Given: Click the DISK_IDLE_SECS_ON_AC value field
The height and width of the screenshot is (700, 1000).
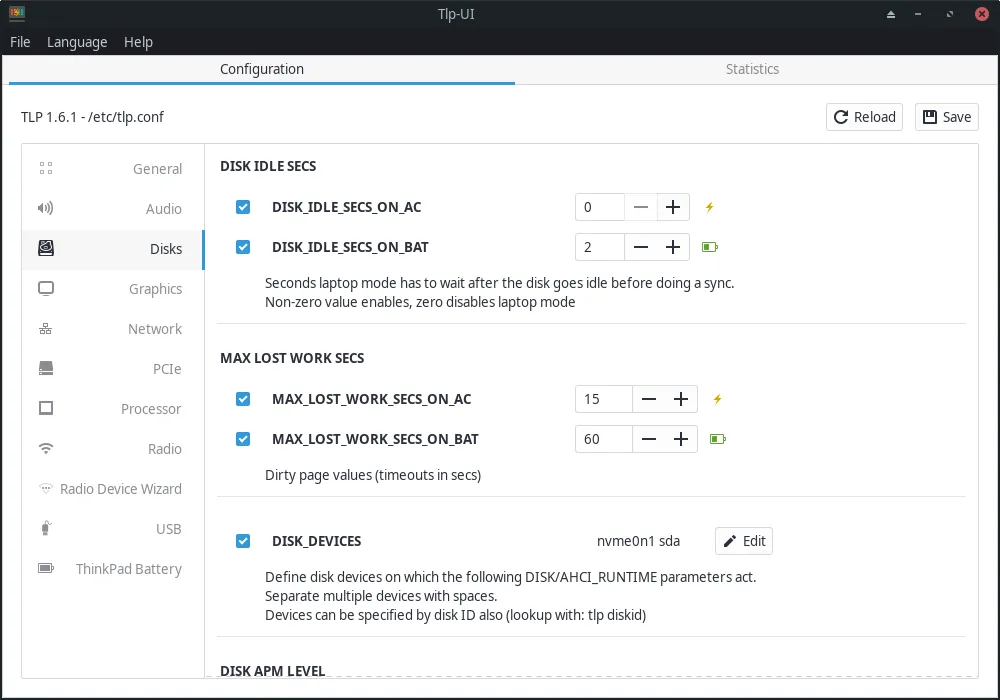Looking at the screenshot, I should click(600, 207).
